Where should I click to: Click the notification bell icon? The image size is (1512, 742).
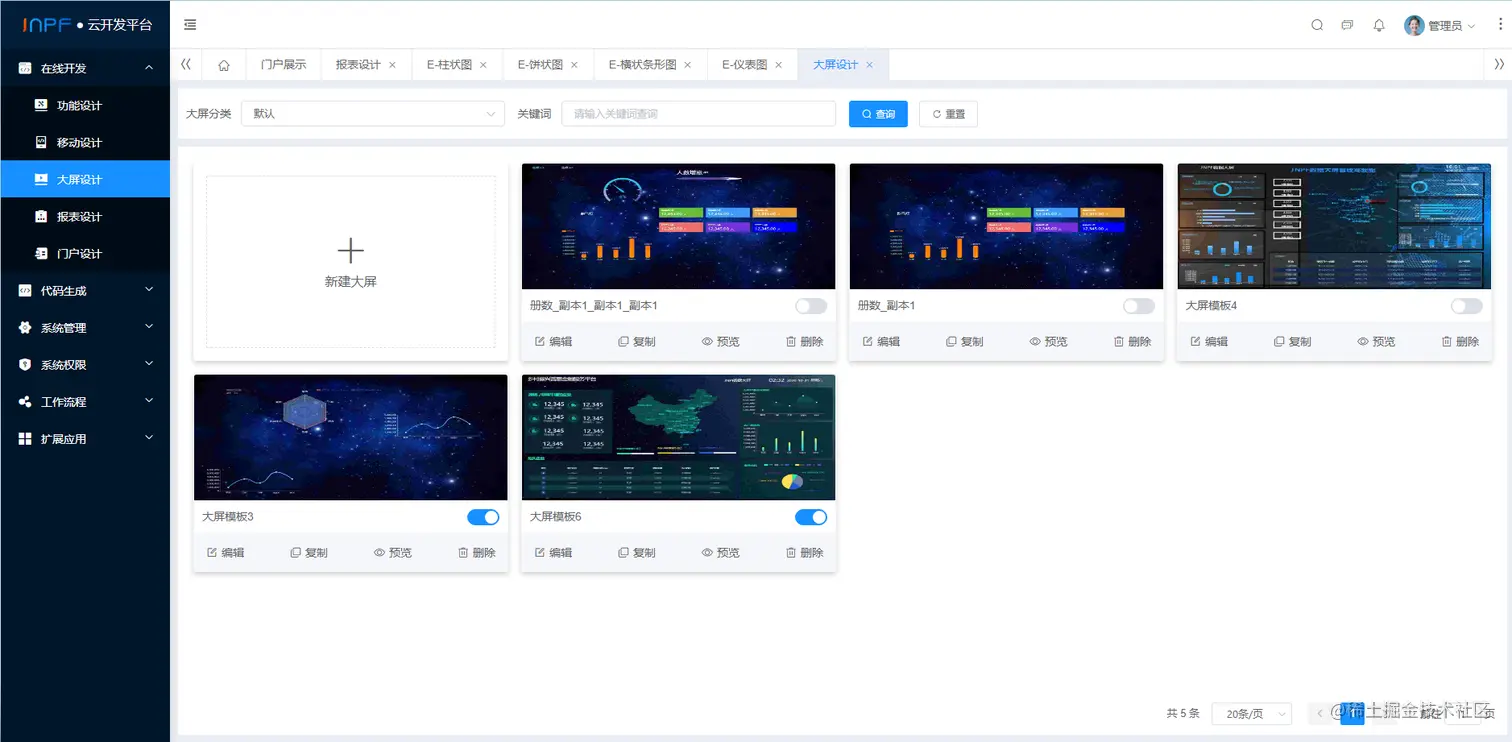[1379, 25]
